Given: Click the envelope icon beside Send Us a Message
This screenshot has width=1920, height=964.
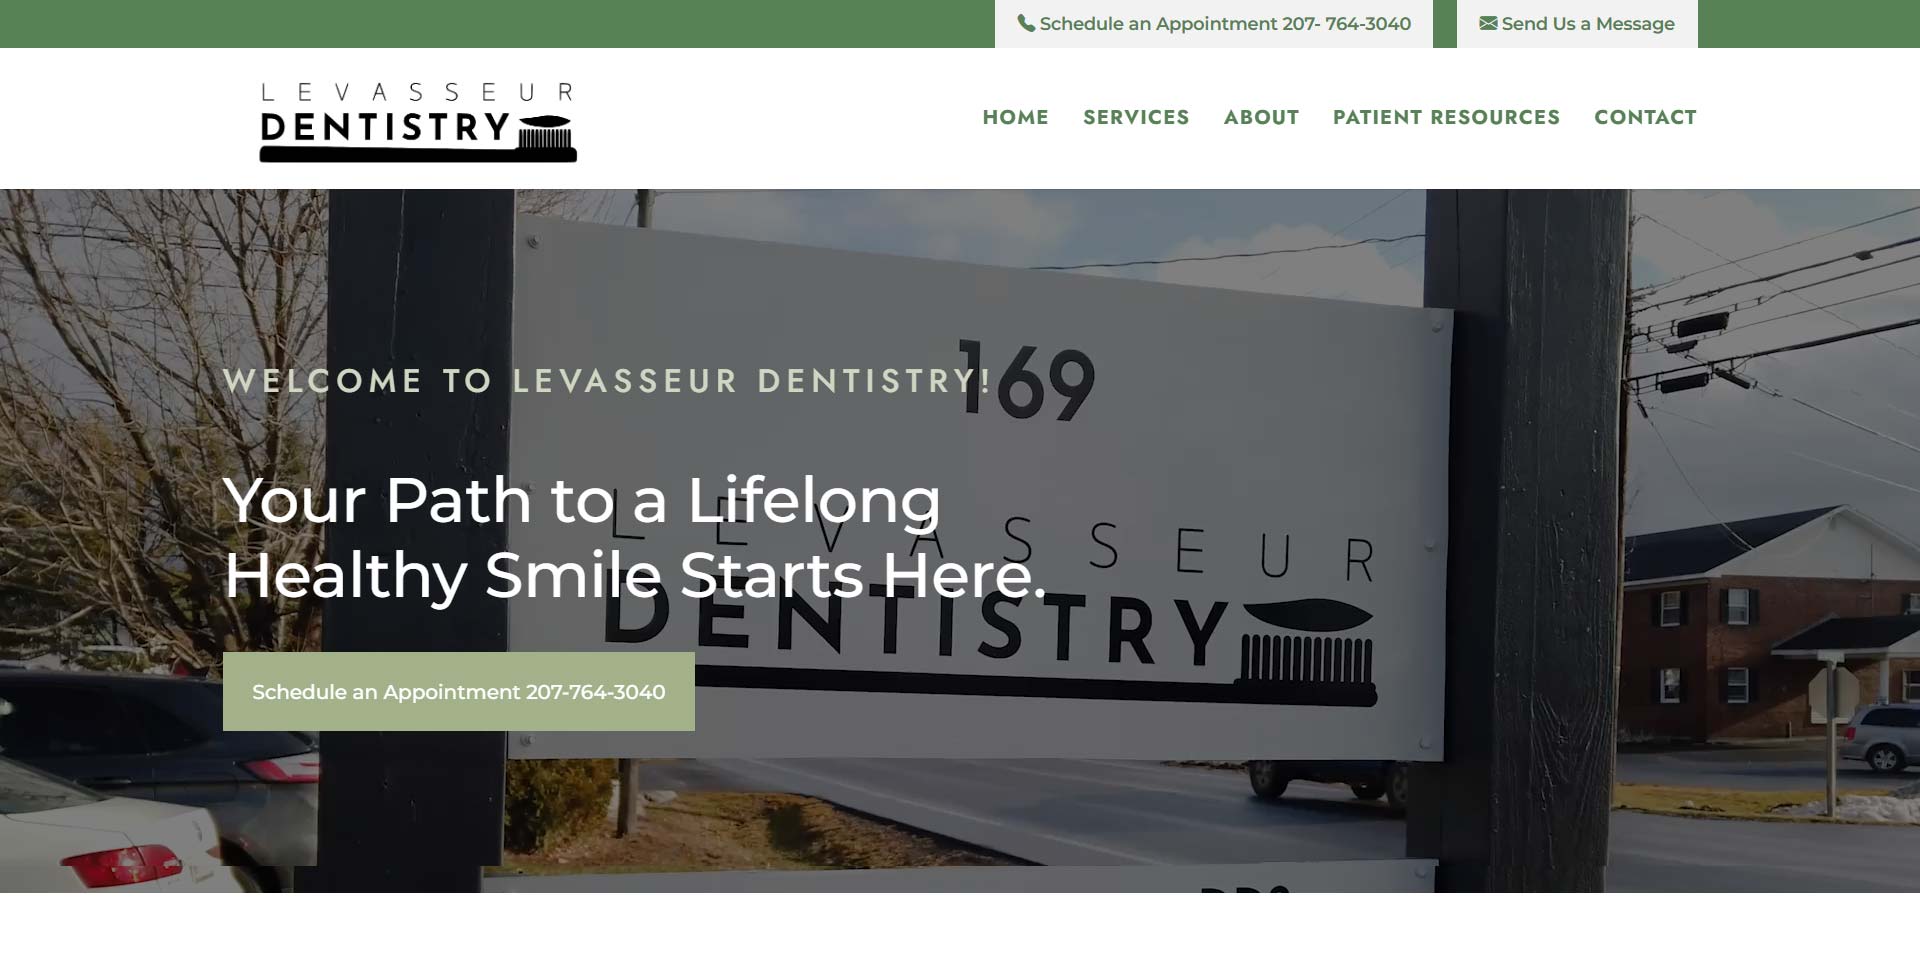Looking at the screenshot, I should [1488, 23].
